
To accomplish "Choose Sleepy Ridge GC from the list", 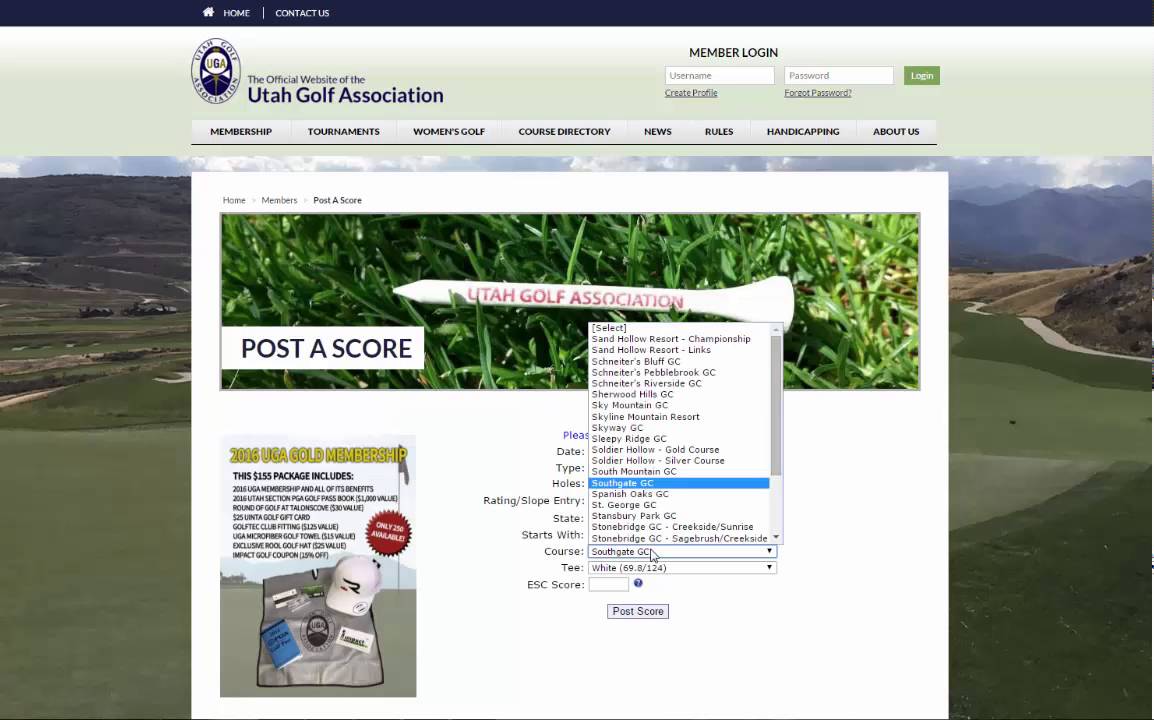I will pyautogui.click(x=679, y=439).
